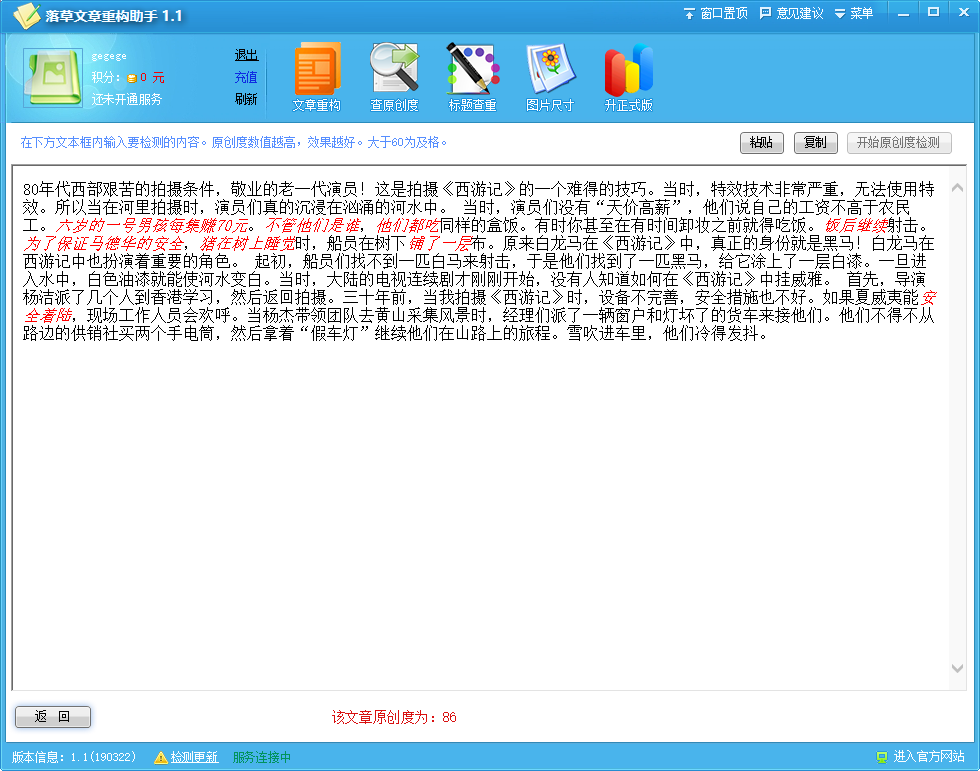
Task: Click the scrollbar up arrow
Action: tap(957, 187)
